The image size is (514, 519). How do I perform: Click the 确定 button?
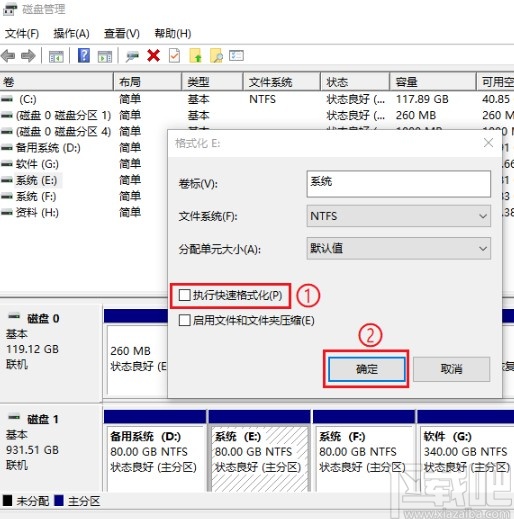pyautogui.click(x=367, y=369)
